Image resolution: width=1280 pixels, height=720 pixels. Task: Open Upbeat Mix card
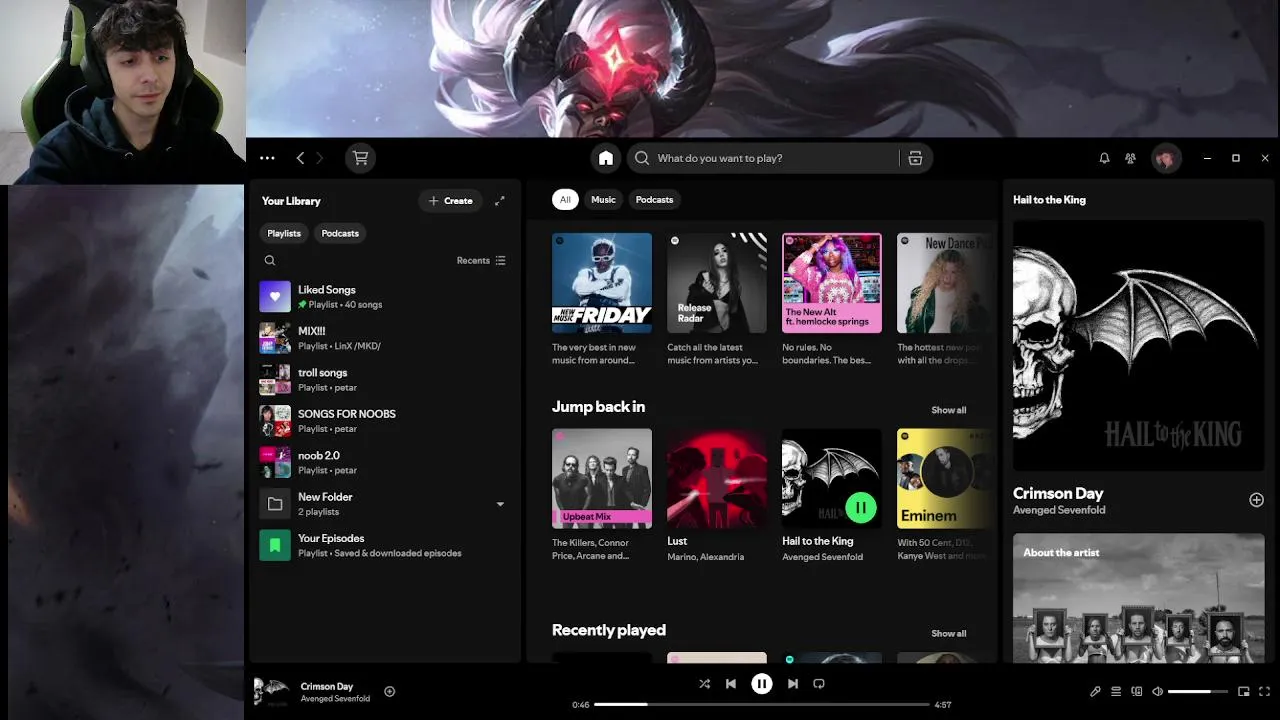tap(602, 495)
